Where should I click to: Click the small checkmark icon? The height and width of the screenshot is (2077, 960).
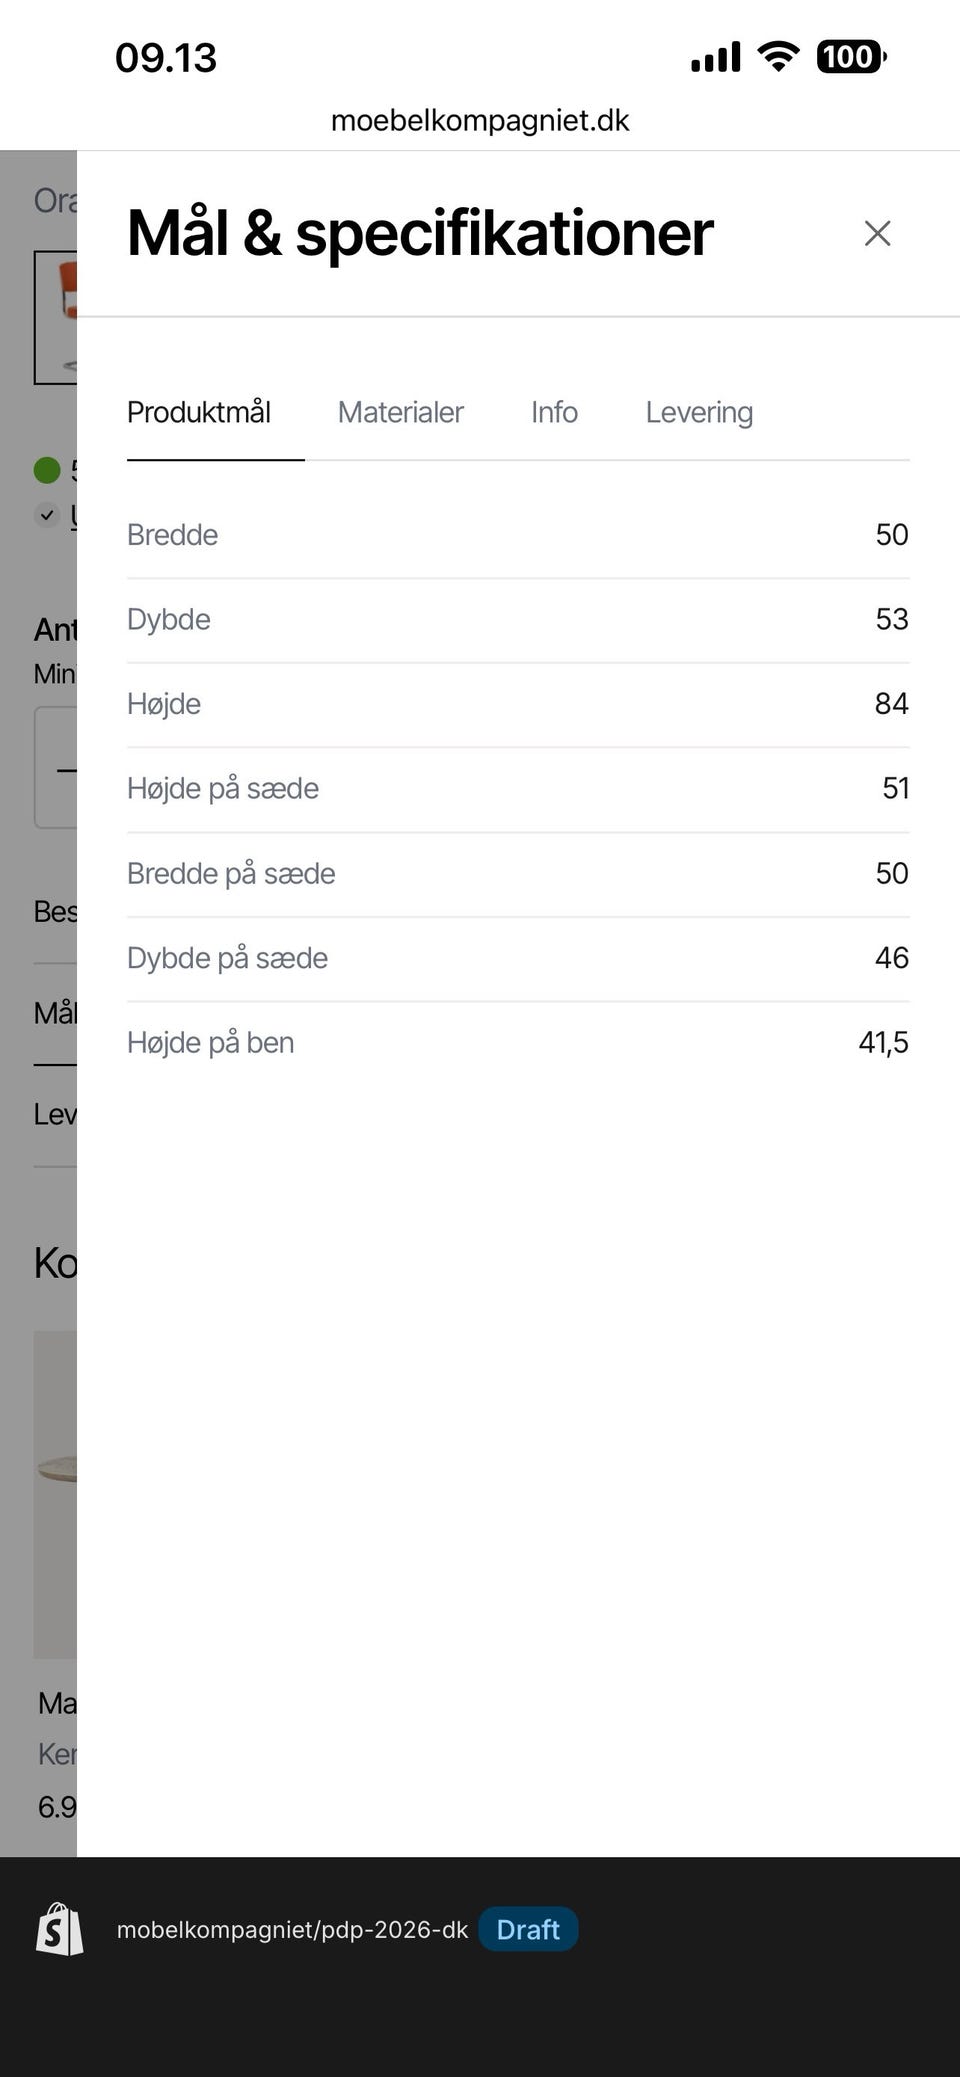pos(47,515)
